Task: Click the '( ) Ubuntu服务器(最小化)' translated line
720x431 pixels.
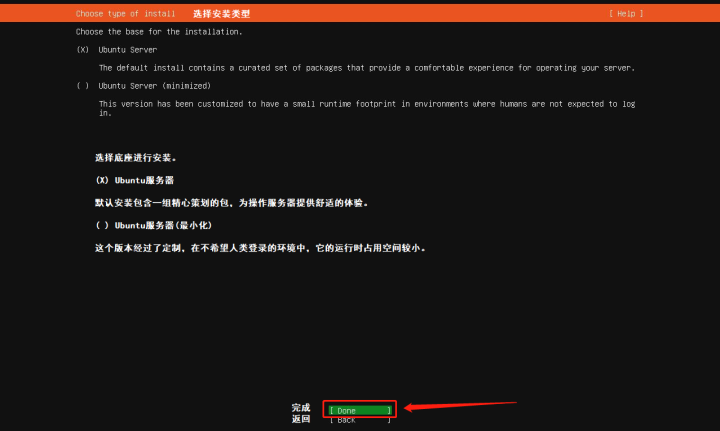Action: click(154, 225)
